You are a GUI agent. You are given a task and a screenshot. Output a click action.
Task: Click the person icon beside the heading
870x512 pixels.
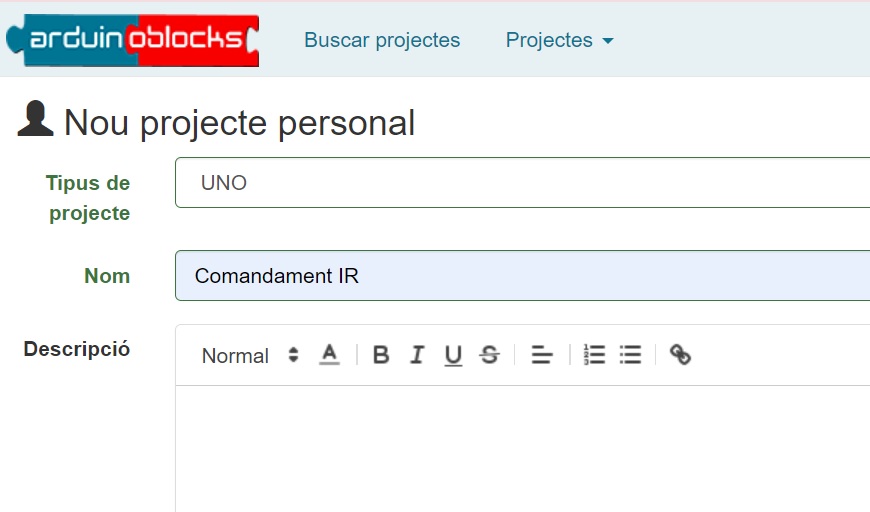tap(35, 120)
